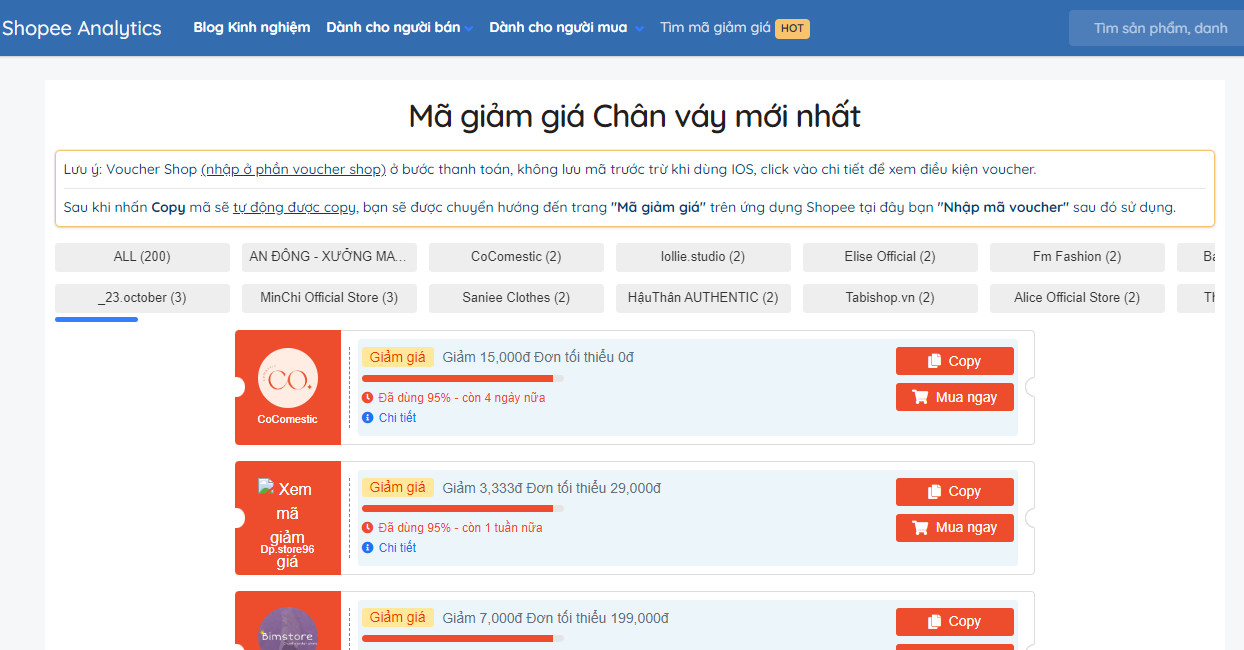Click clock icon on CoComestic voucher
1244x650 pixels.
tap(368, 398)
